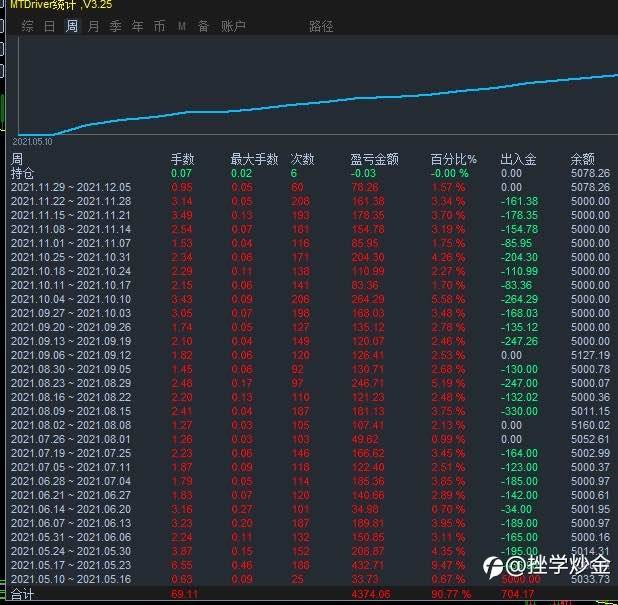Select the M tab

click(181, 26)
